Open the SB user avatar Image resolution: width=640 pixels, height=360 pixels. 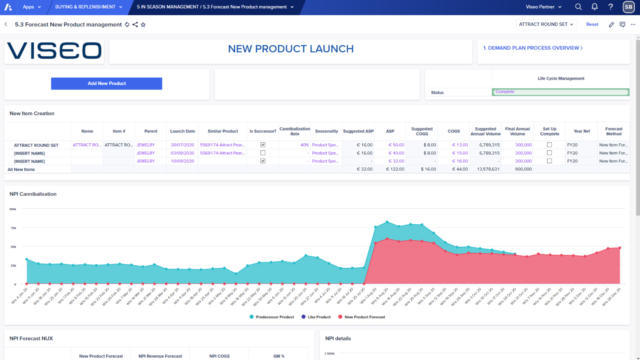click(x=629, y=7)
